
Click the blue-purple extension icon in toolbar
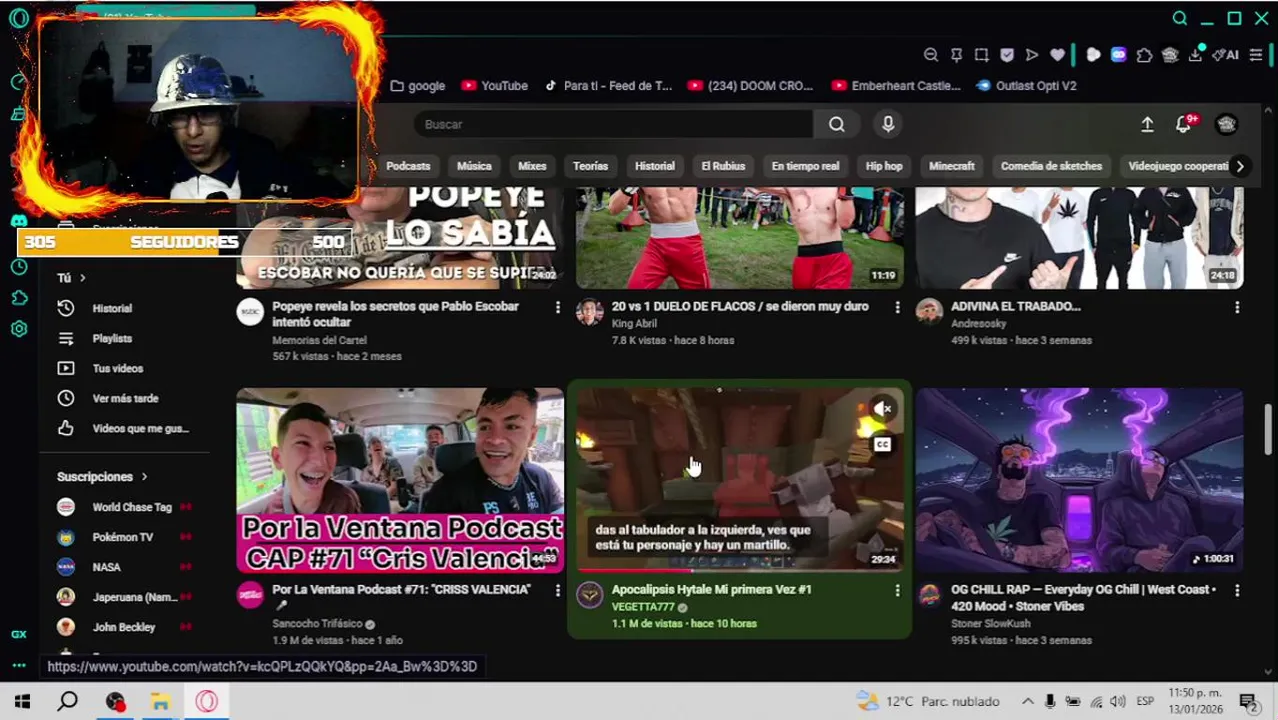[1118, 55]
